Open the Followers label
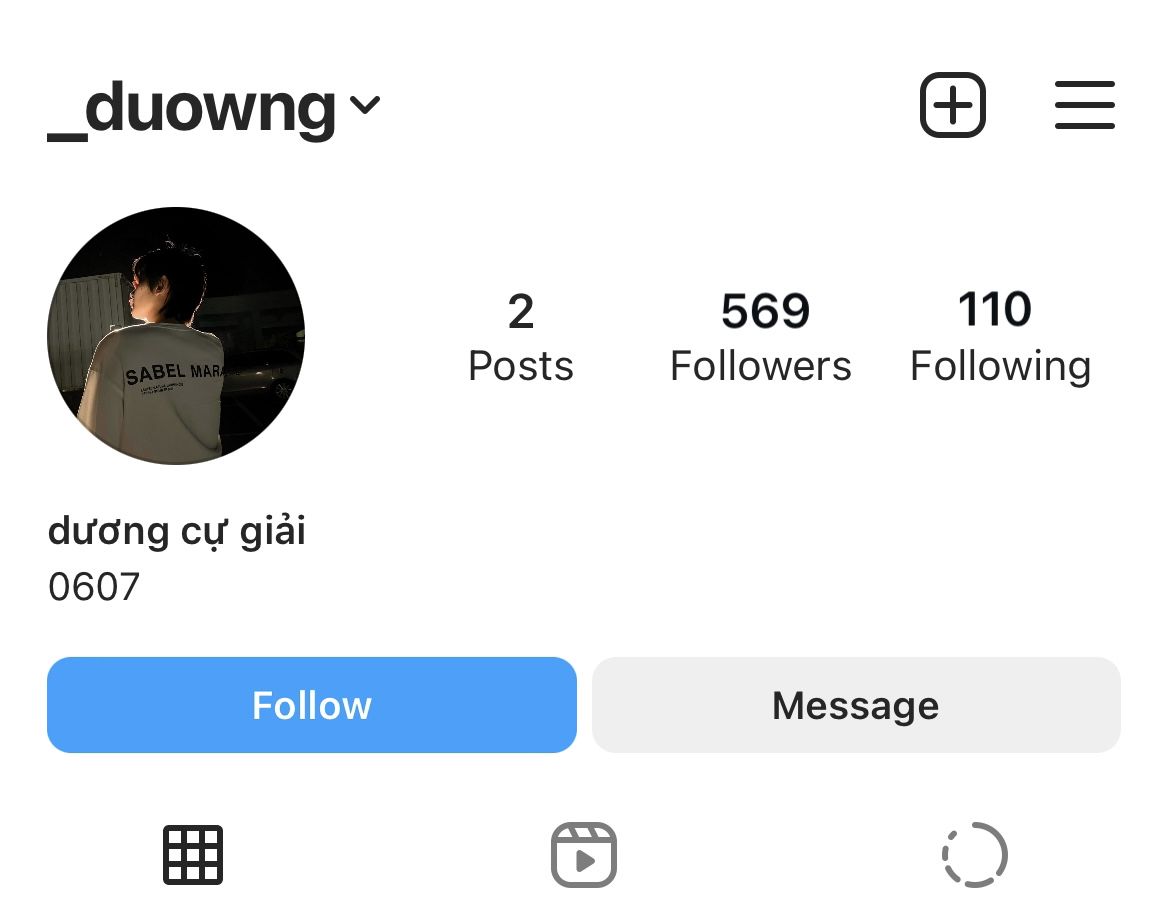Viewport: 1169px width, 907px height. [x=760, y=366]
